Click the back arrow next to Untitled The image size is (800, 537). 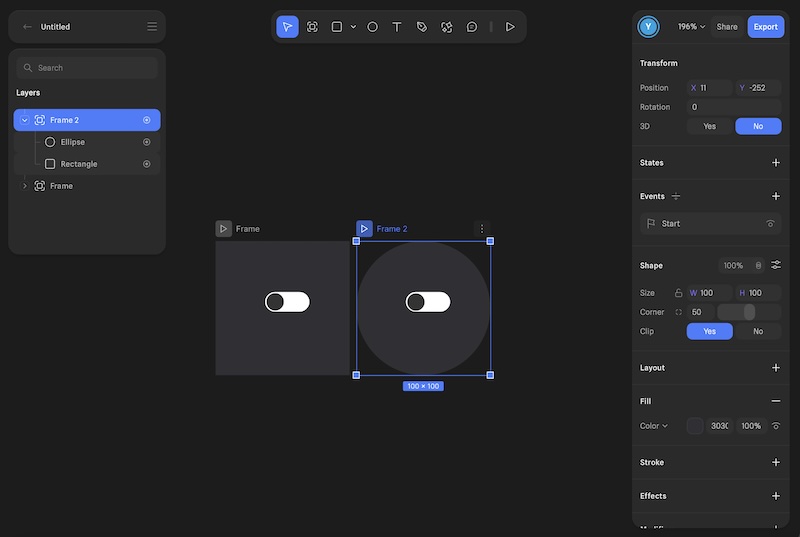pyautogui.click(x=27, y=27)
